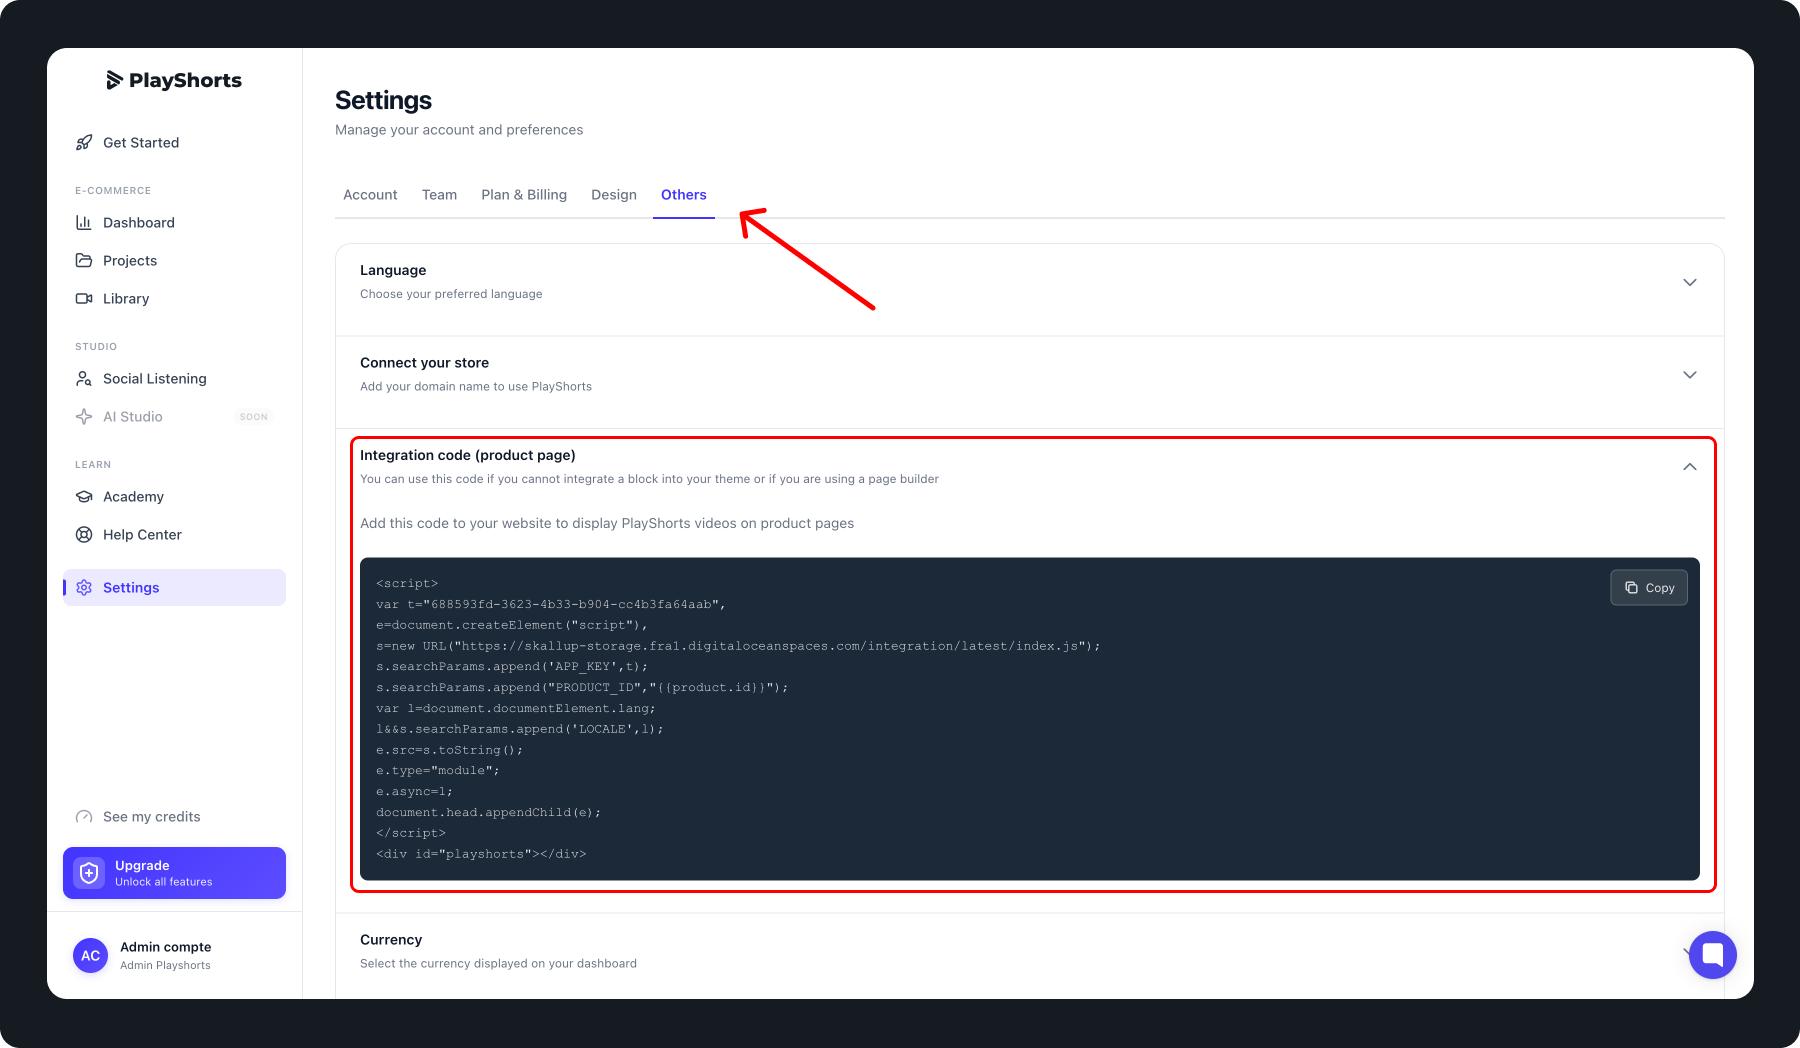Screen dimensions: 1800x1048
Task: Click the Help Center lifebuoy icon
Action: [x=84, y=534]
